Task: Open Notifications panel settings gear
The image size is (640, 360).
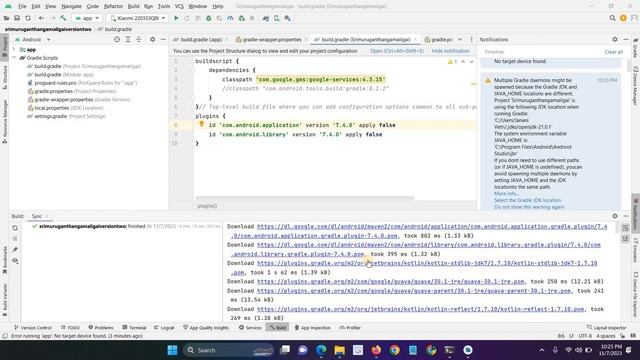Action: coord(615,39)
